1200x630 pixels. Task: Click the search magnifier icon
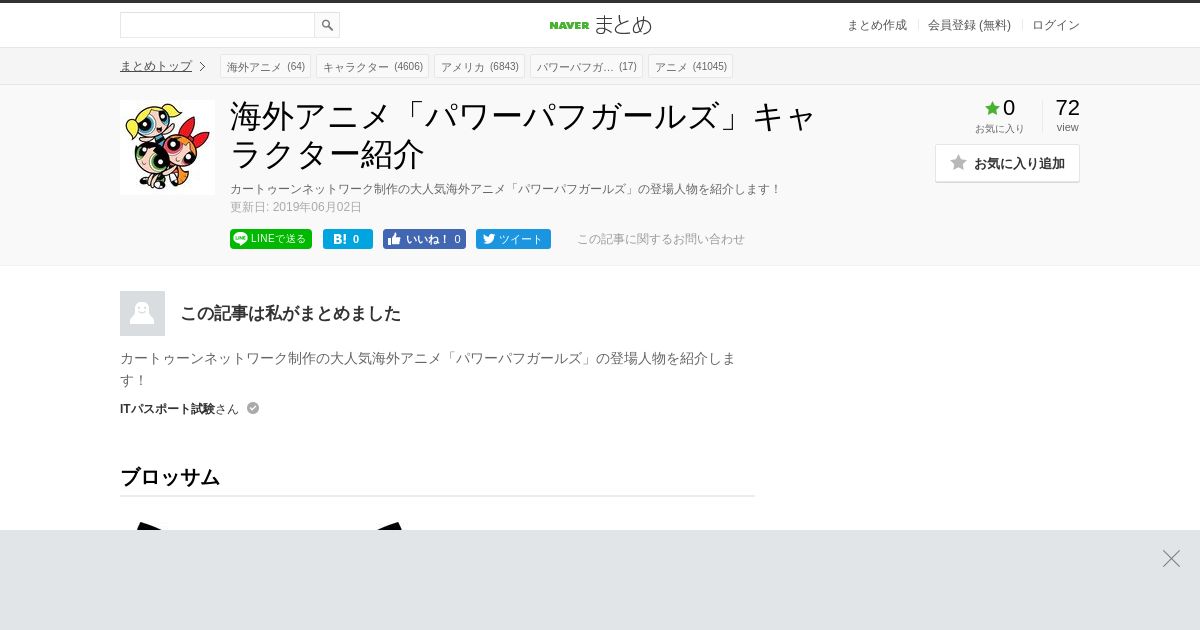(x=327, y=25)
